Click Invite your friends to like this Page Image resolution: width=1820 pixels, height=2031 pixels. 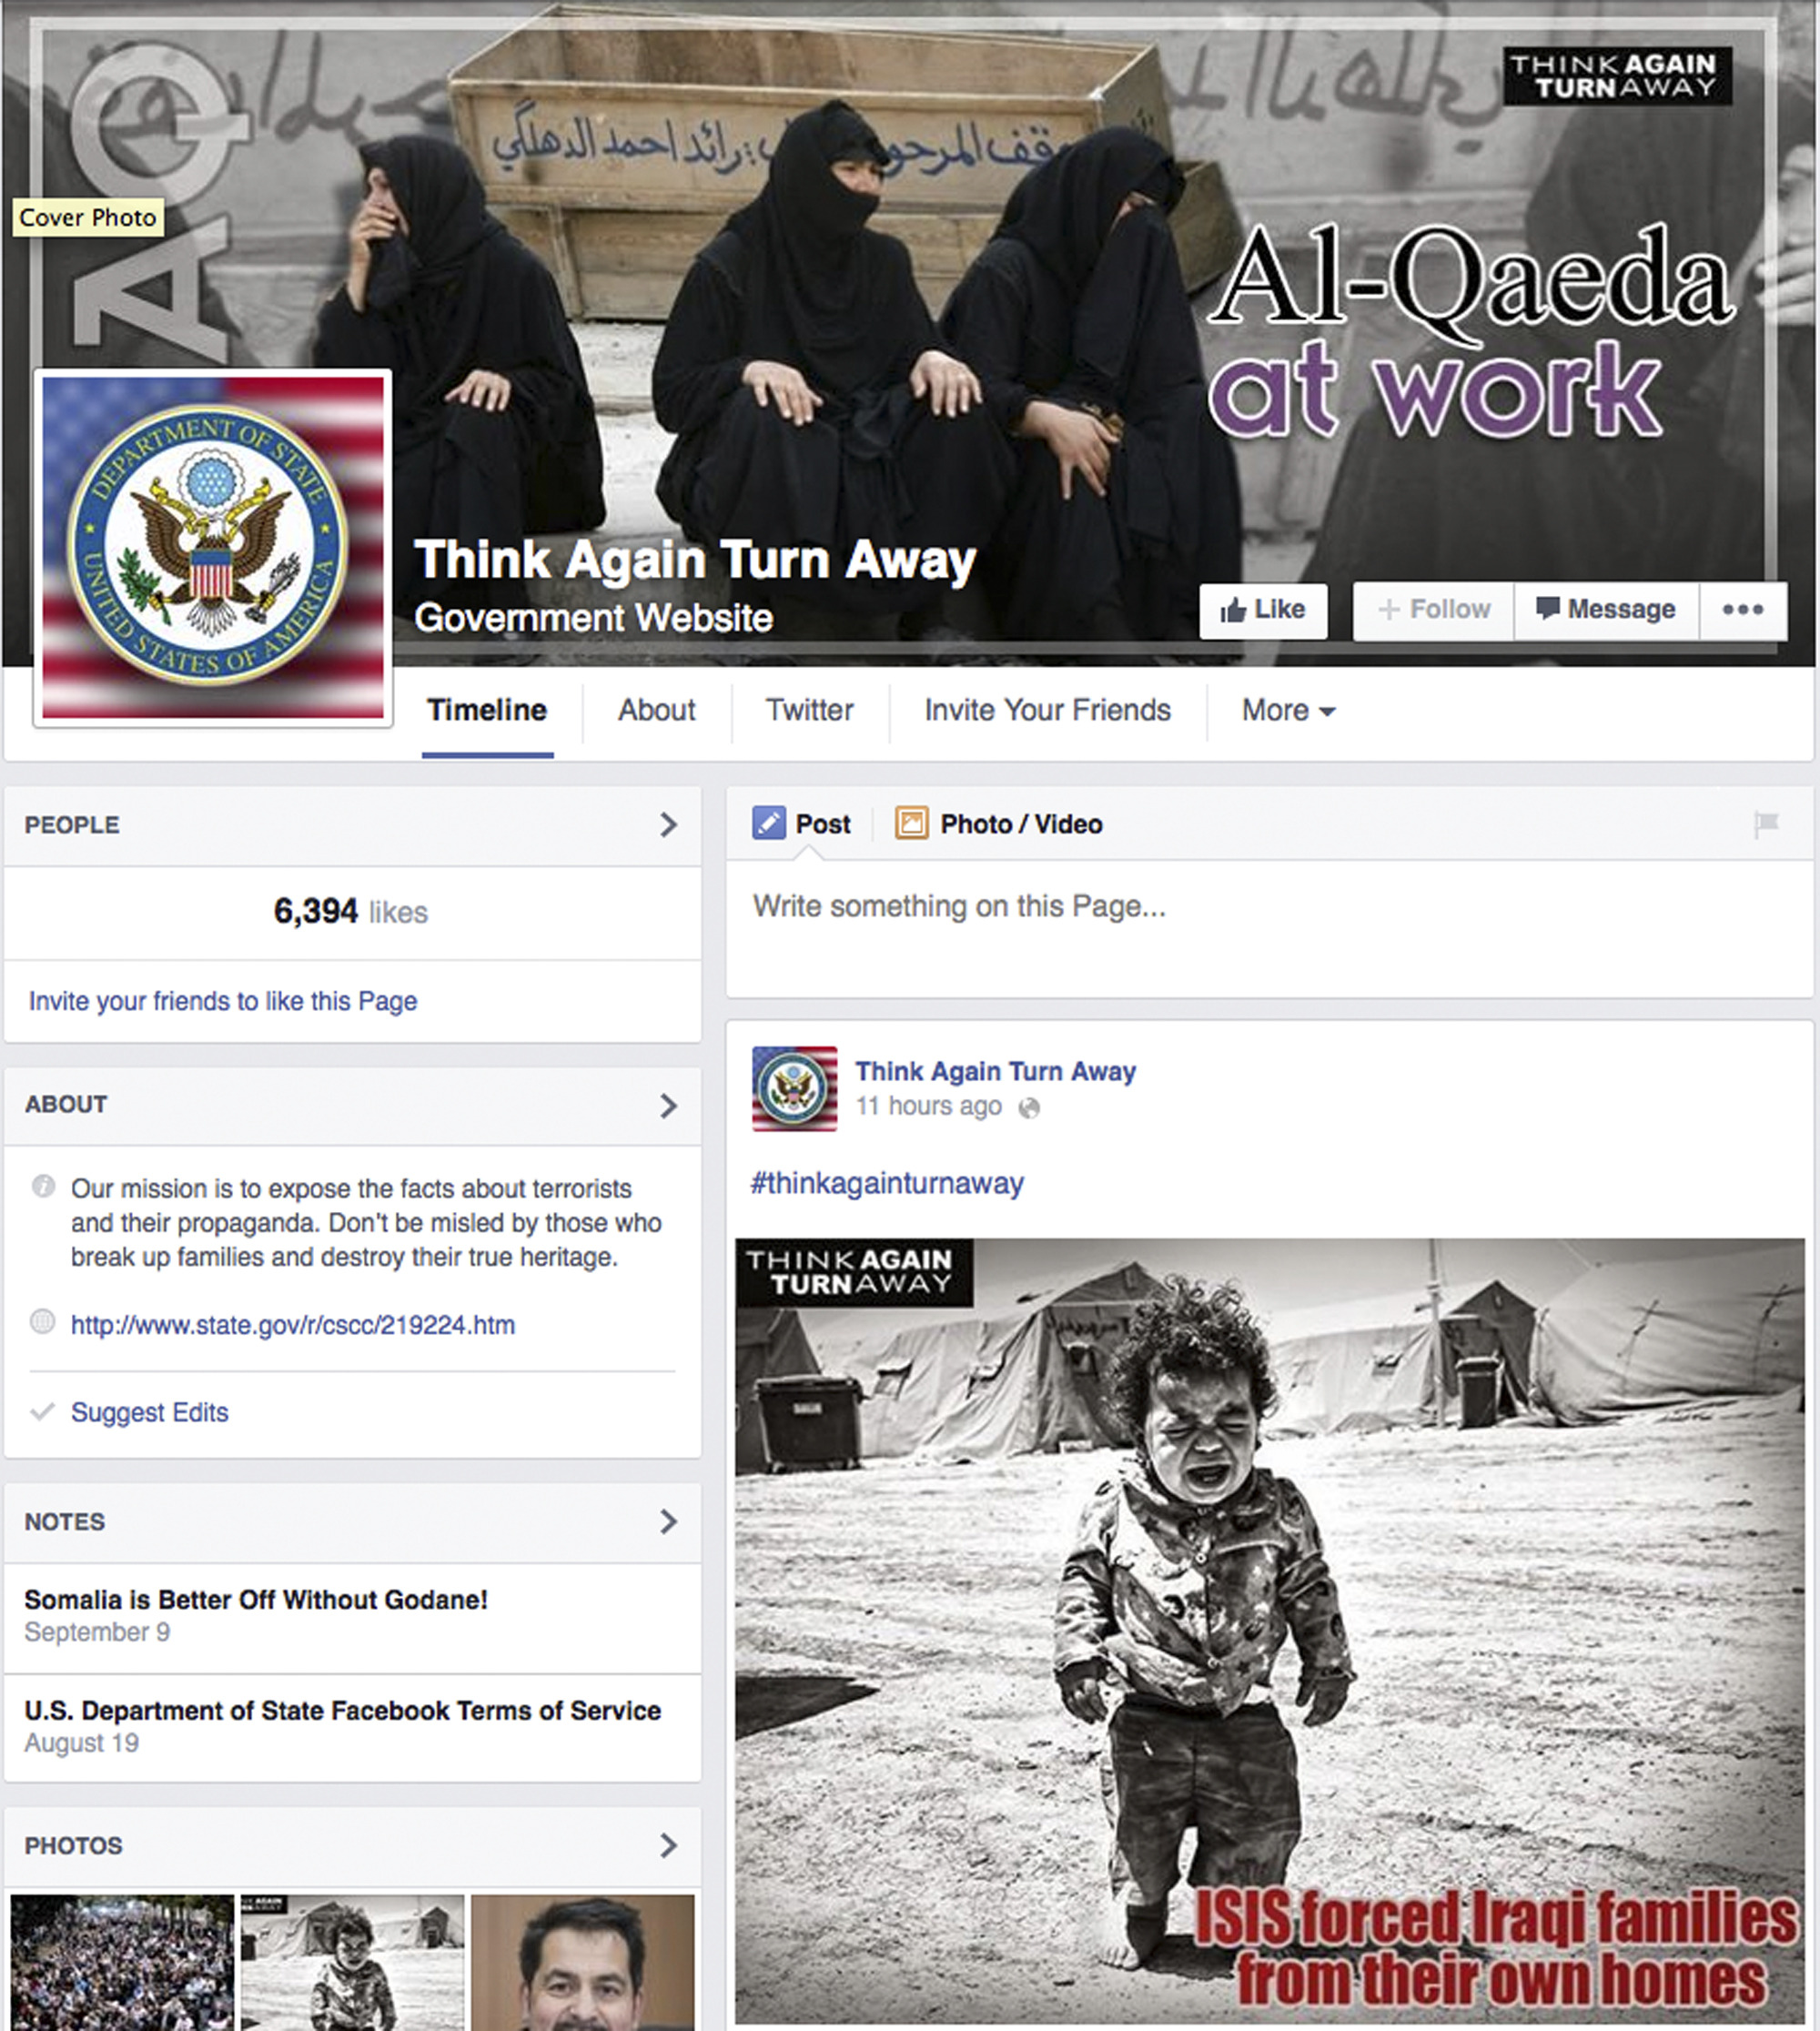click(222, 1001)
